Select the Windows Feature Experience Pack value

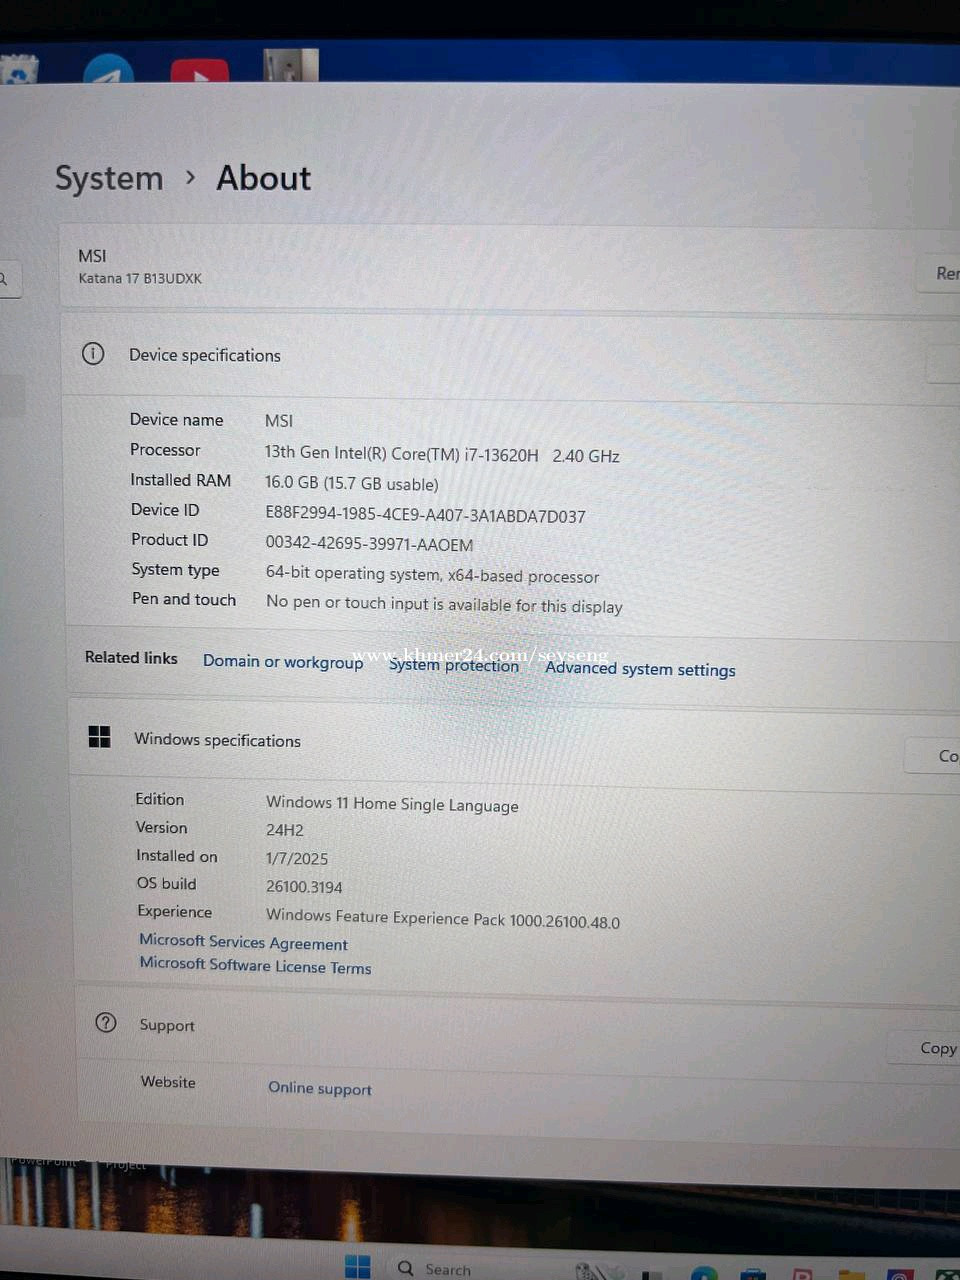tap(443, 918)
